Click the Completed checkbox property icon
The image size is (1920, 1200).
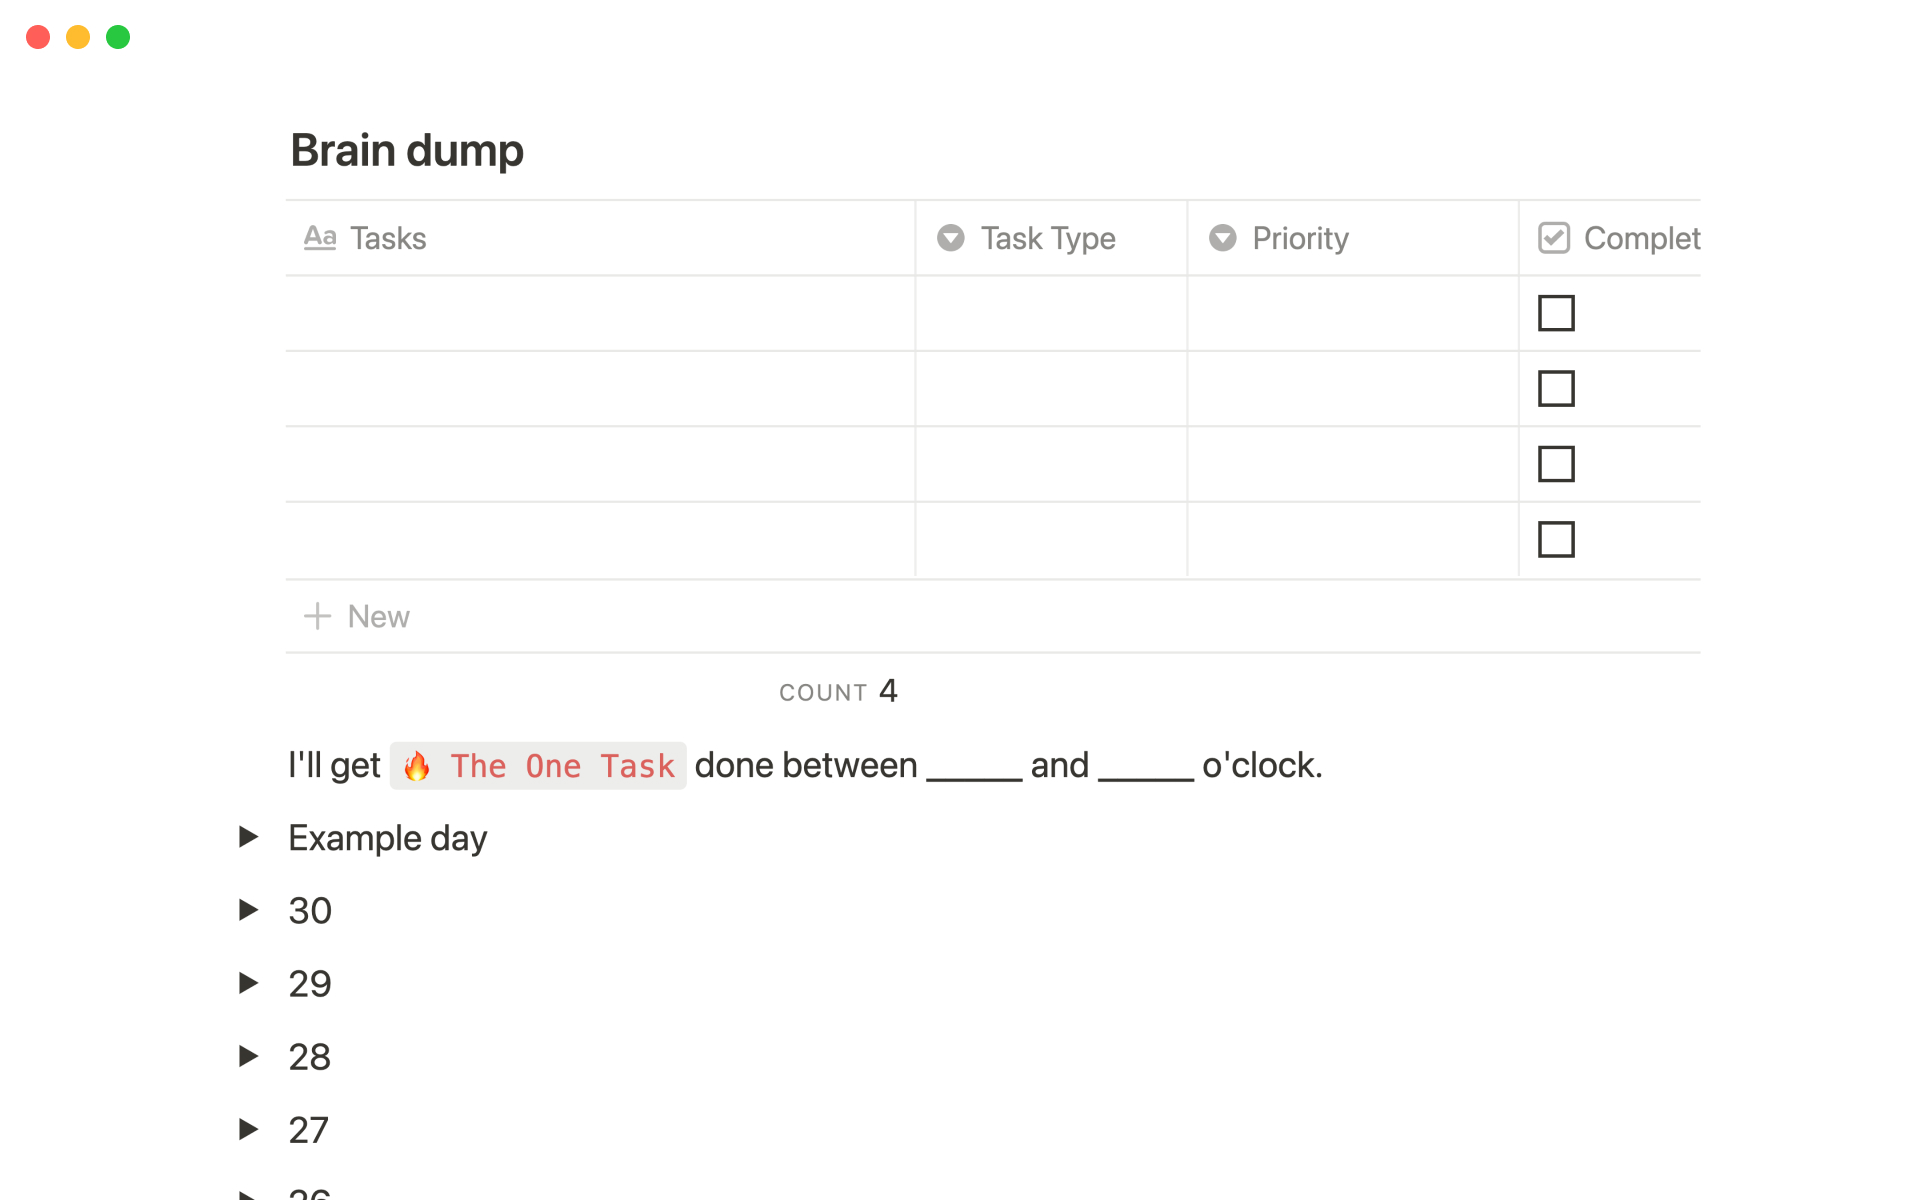tap(1553, 238)
